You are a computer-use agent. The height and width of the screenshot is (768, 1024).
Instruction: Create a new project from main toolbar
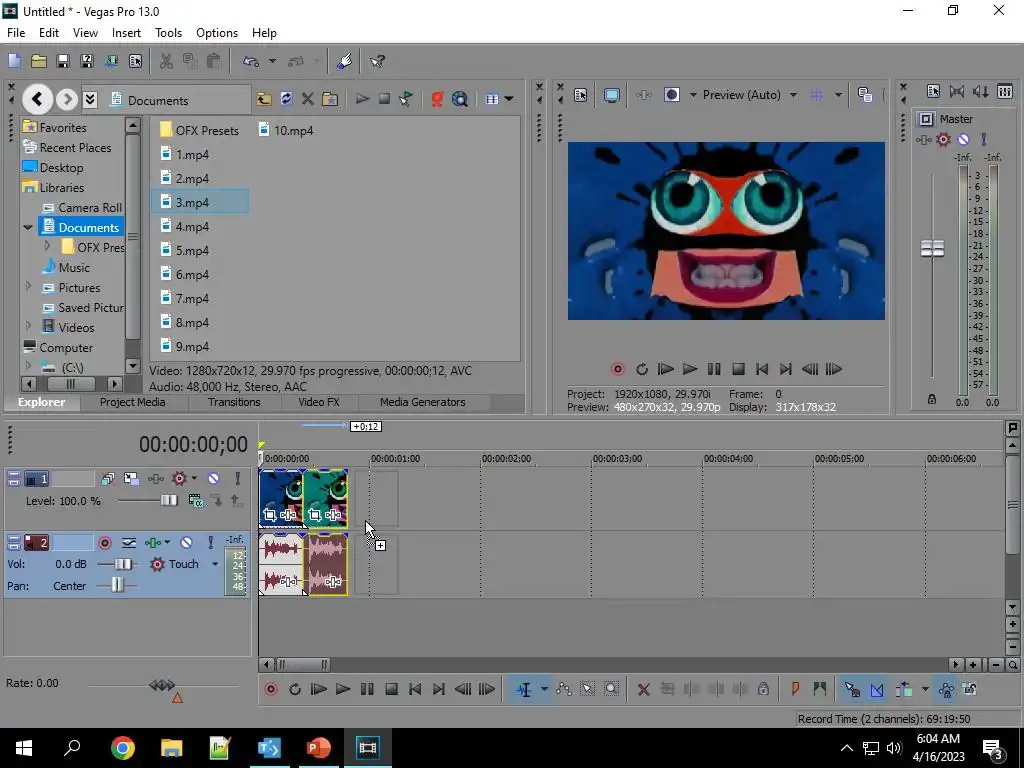click(14, 61)
